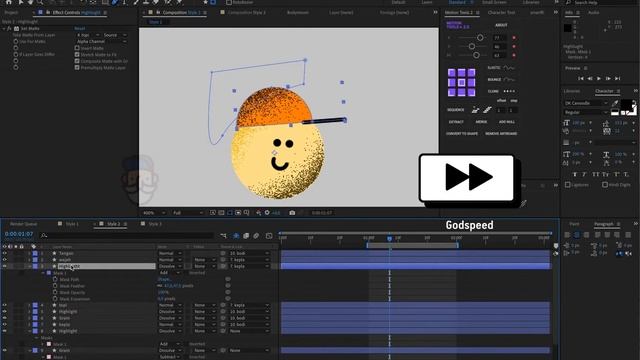Click the first Sequence stairs icon

click(475, 110)
